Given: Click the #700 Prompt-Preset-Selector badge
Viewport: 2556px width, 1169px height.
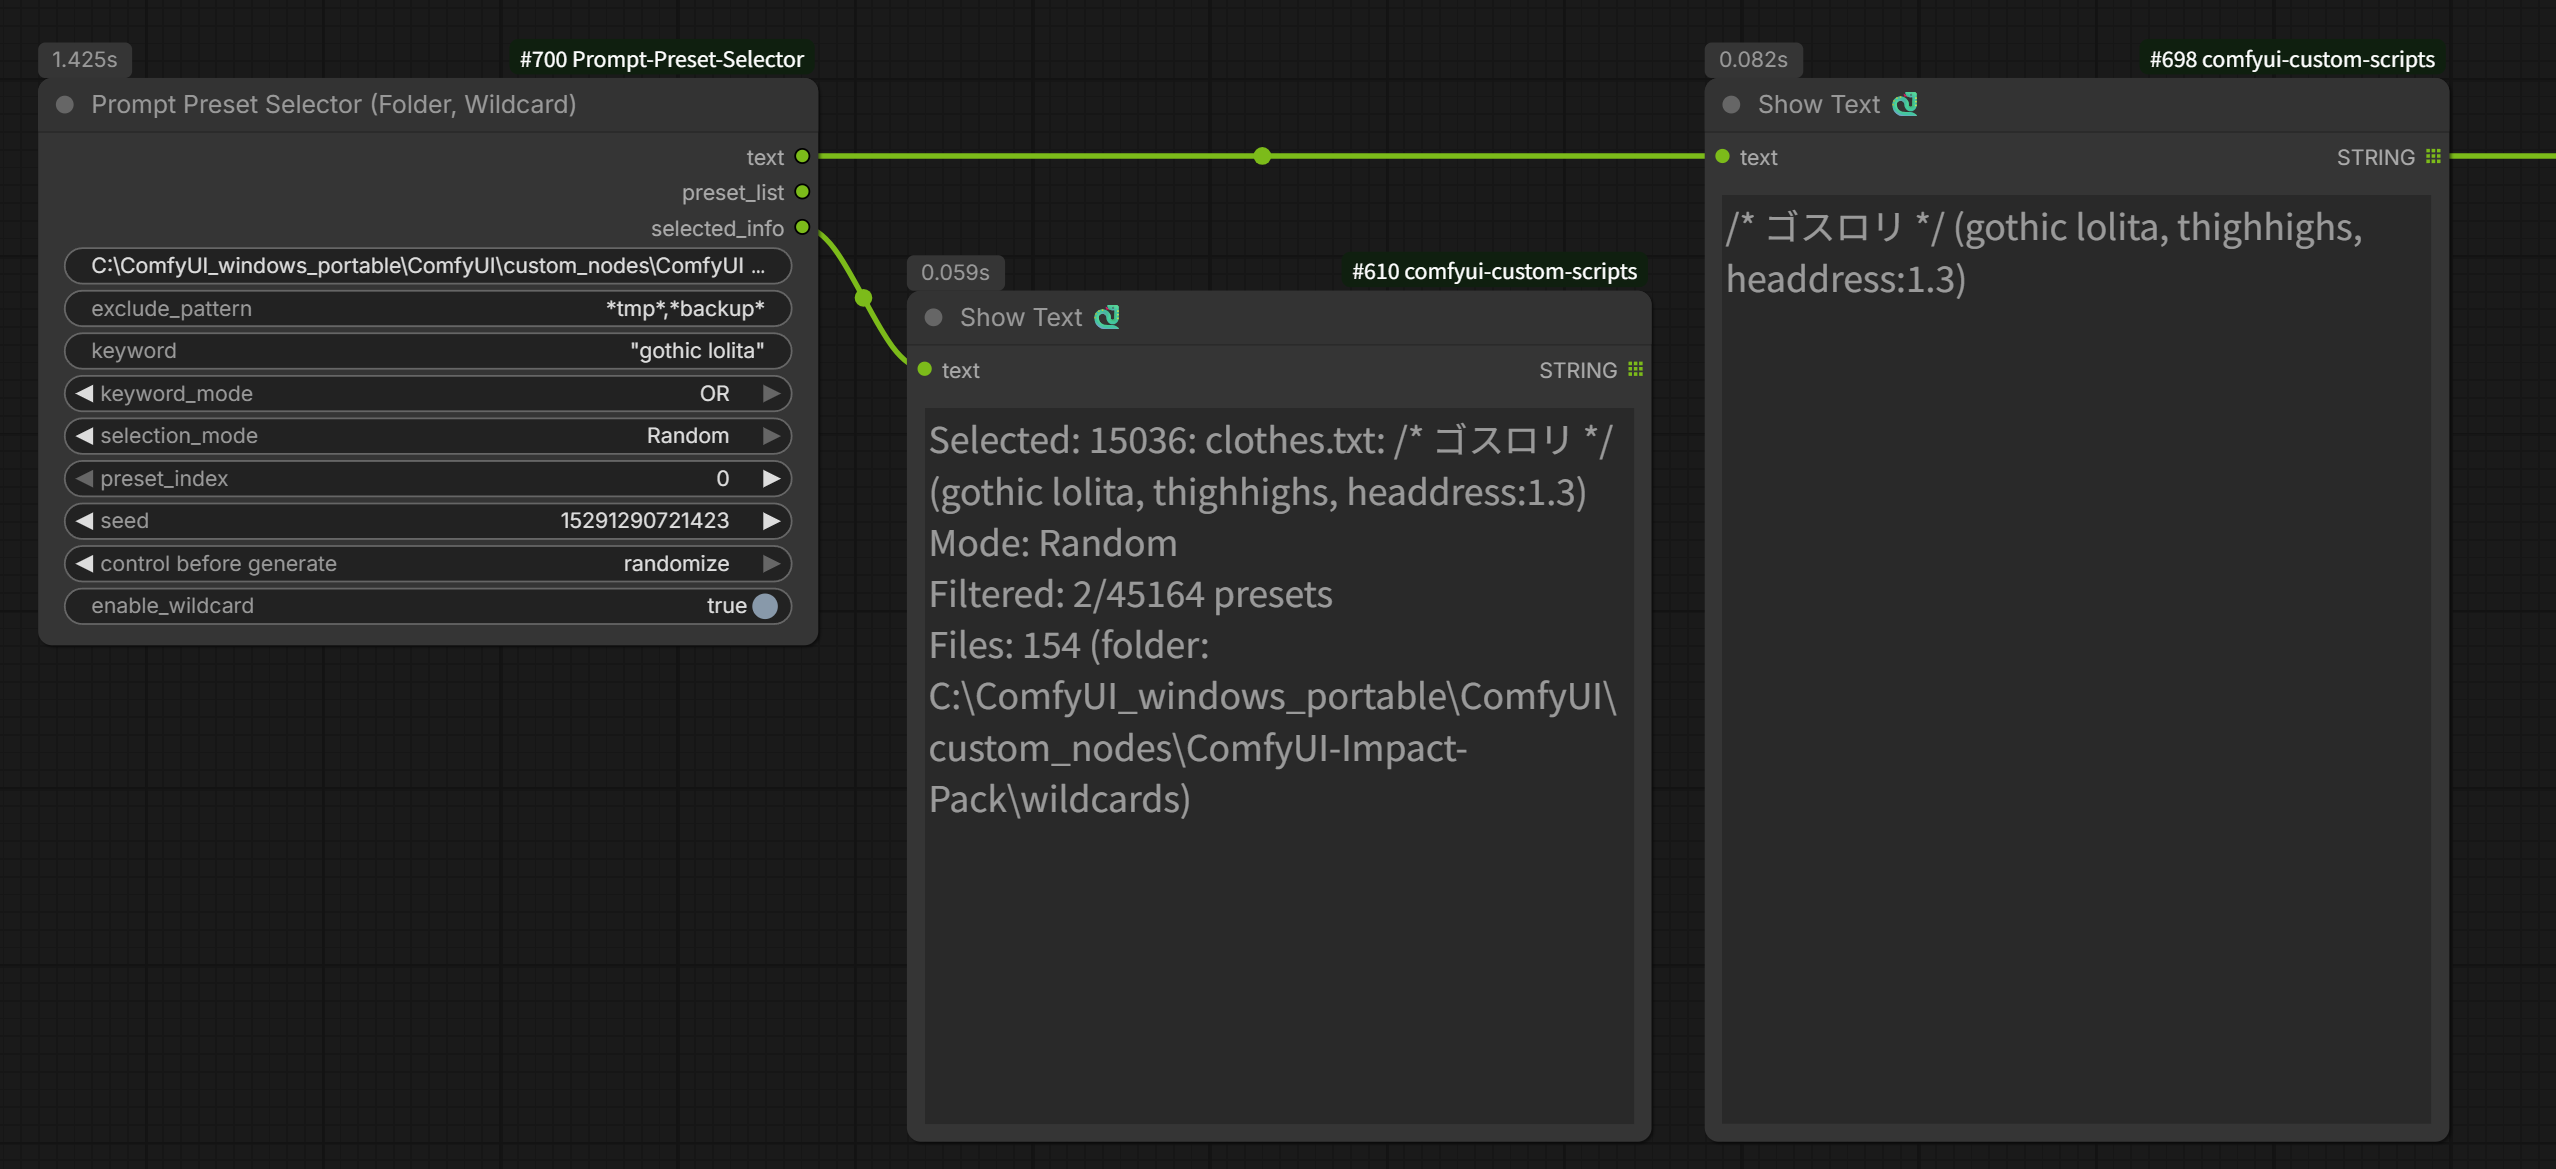Looking at the screenshot, I should pos(661,59).
